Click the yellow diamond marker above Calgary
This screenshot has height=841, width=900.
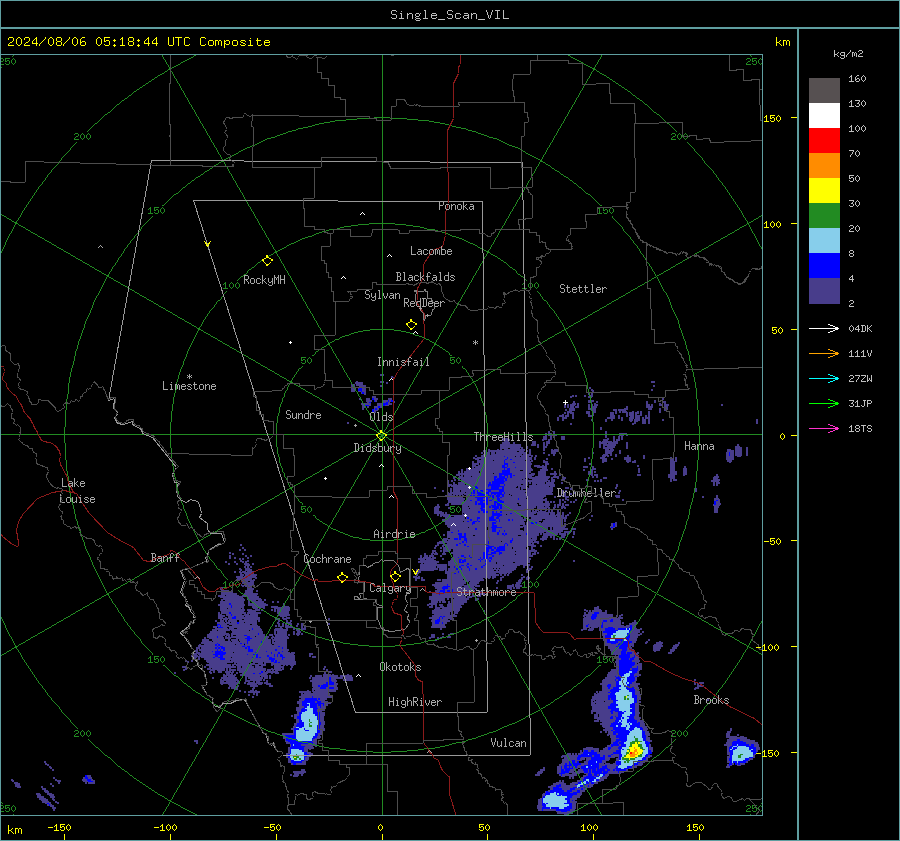[x=395, y=576]
